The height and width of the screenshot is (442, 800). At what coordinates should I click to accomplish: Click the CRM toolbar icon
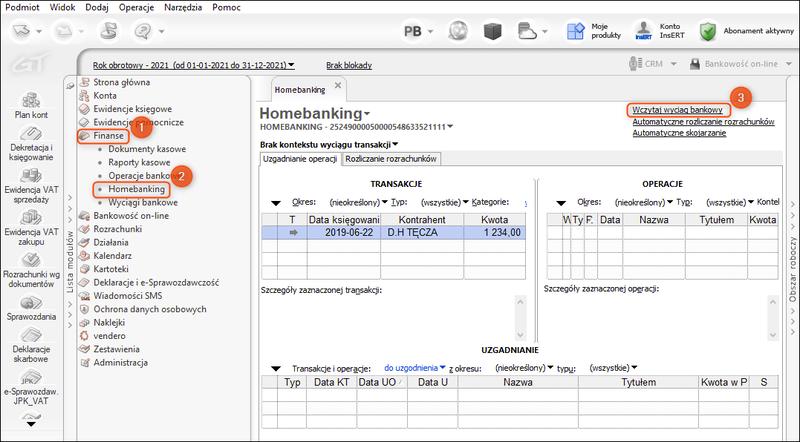636,64
